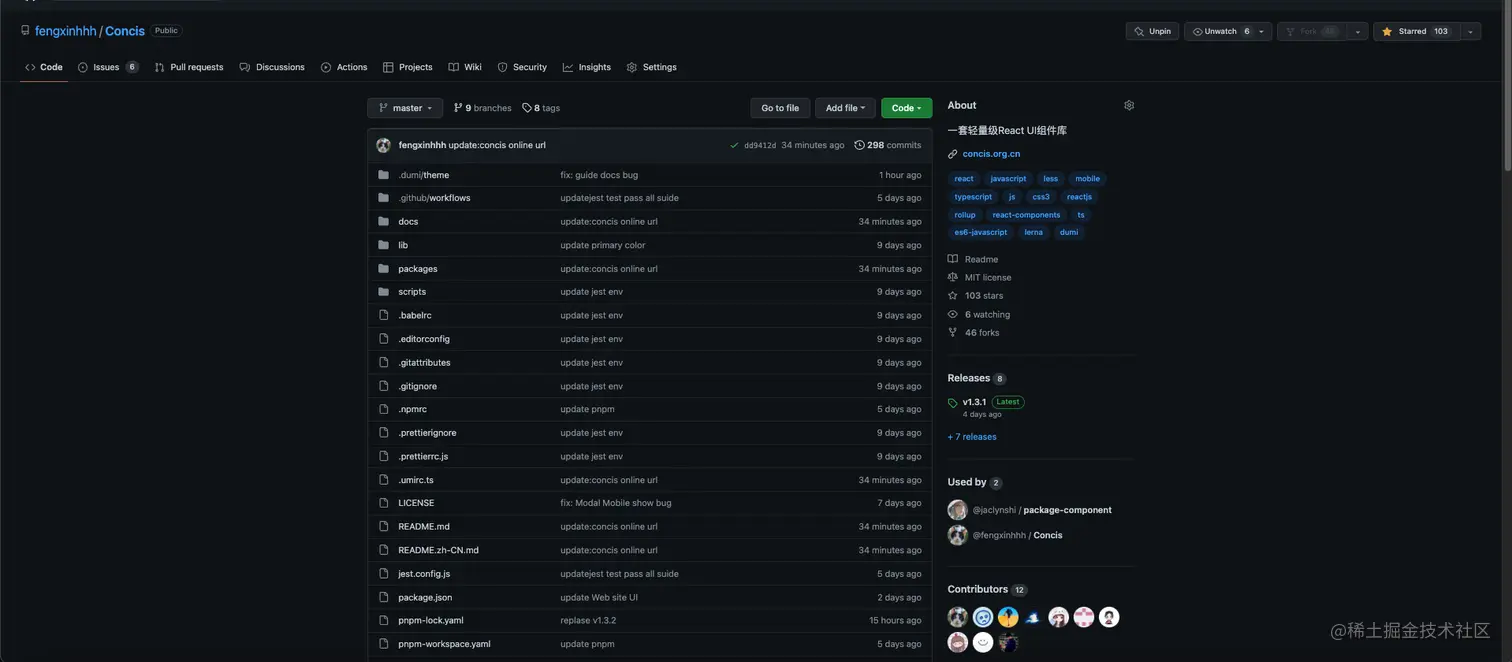Open the Security tab
This screenshot has height=662, width=1512.
tap(522, 67)
